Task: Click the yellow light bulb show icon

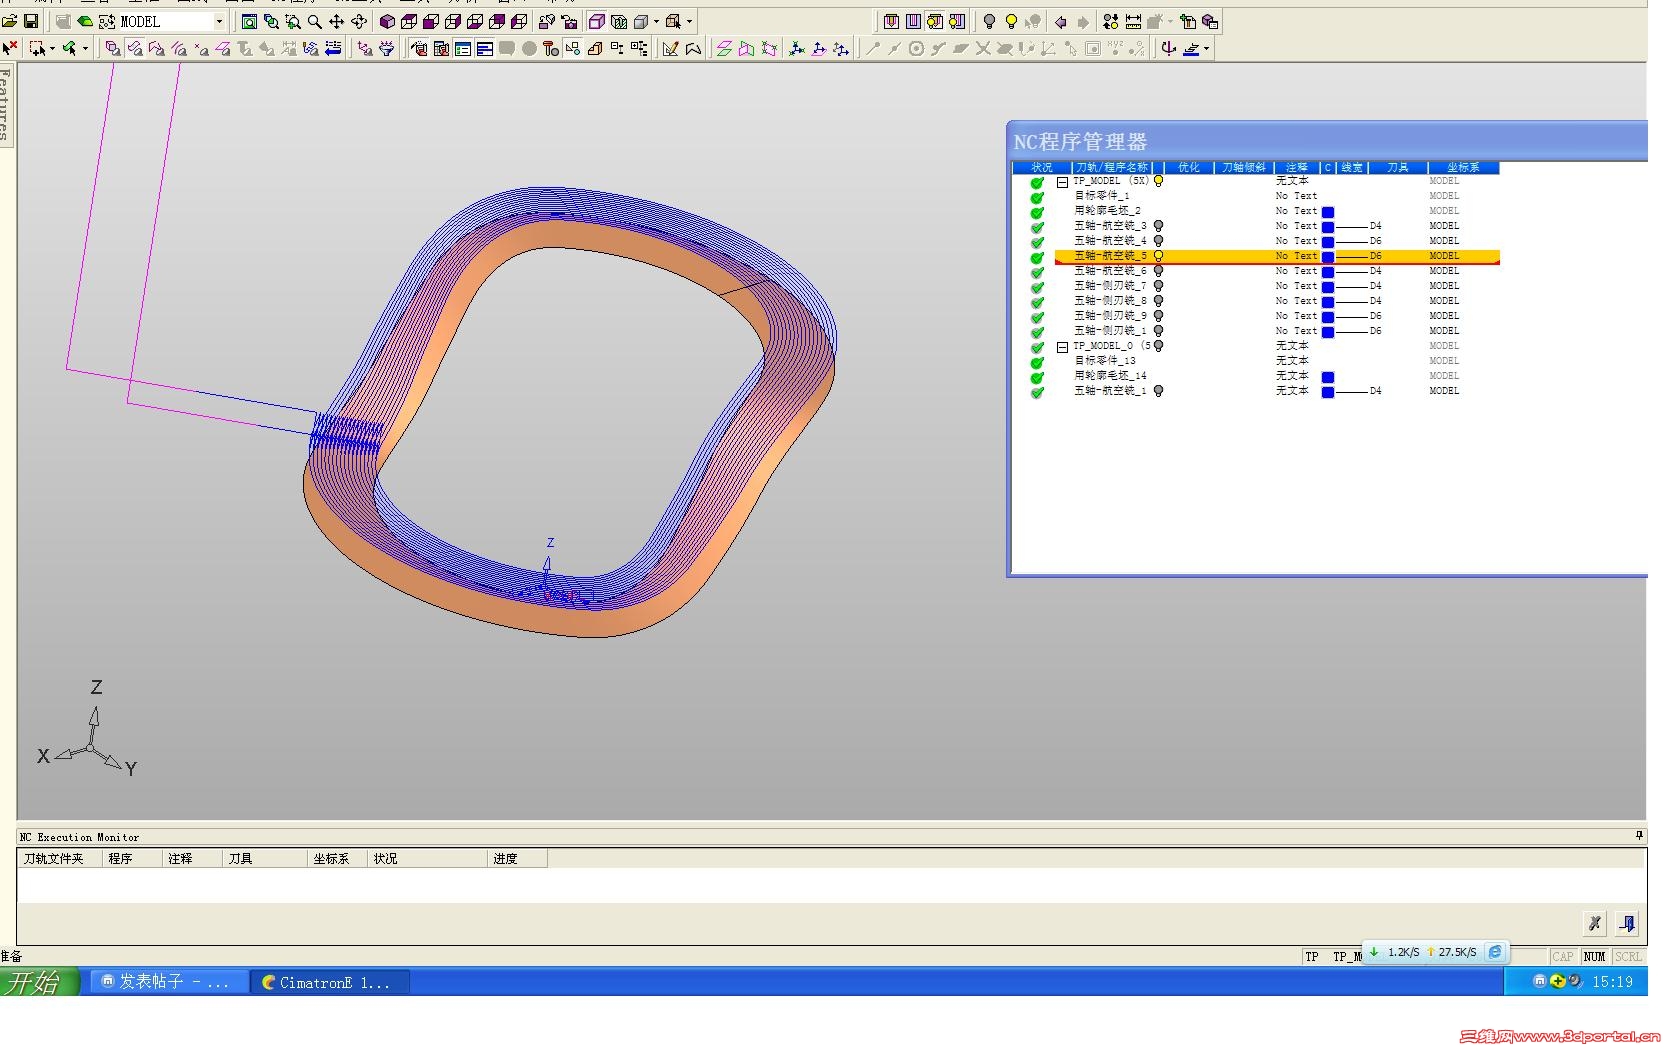Action: click(x=1011, y=21)
